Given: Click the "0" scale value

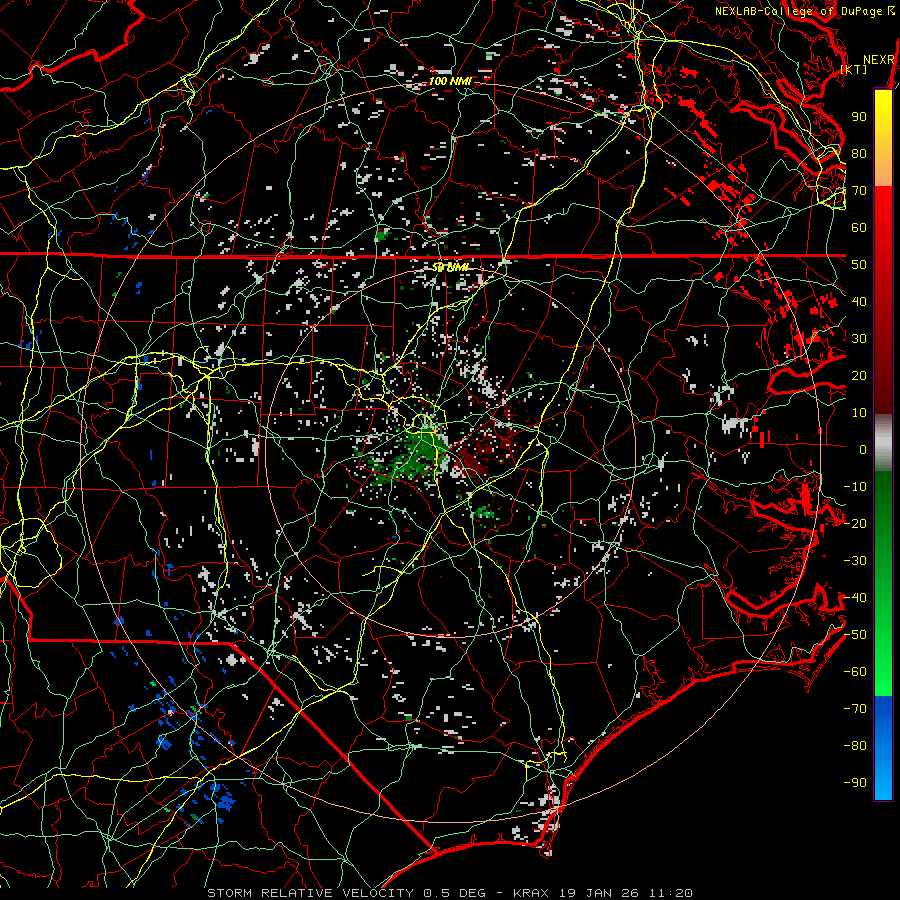Looking at the screenshot, I should (863, 450).
